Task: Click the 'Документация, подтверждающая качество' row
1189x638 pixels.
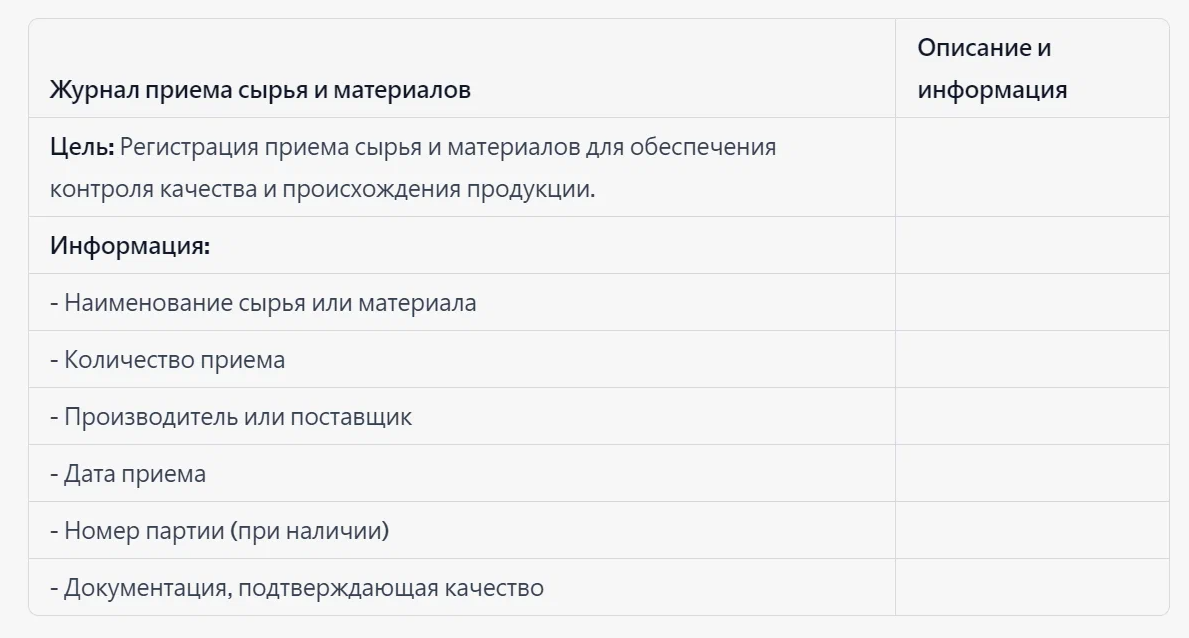Action: pyautogui.click(x=297, y=588)
